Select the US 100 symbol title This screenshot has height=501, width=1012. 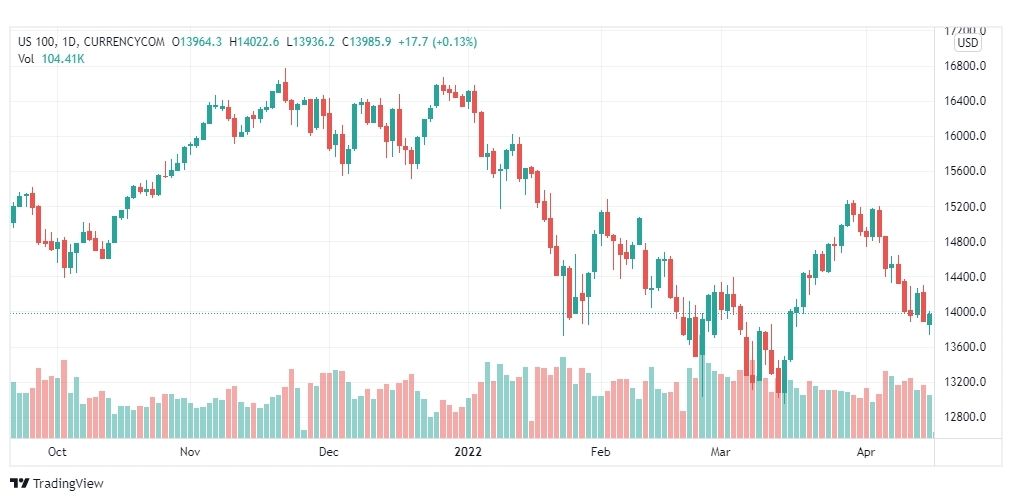(35, 42)
